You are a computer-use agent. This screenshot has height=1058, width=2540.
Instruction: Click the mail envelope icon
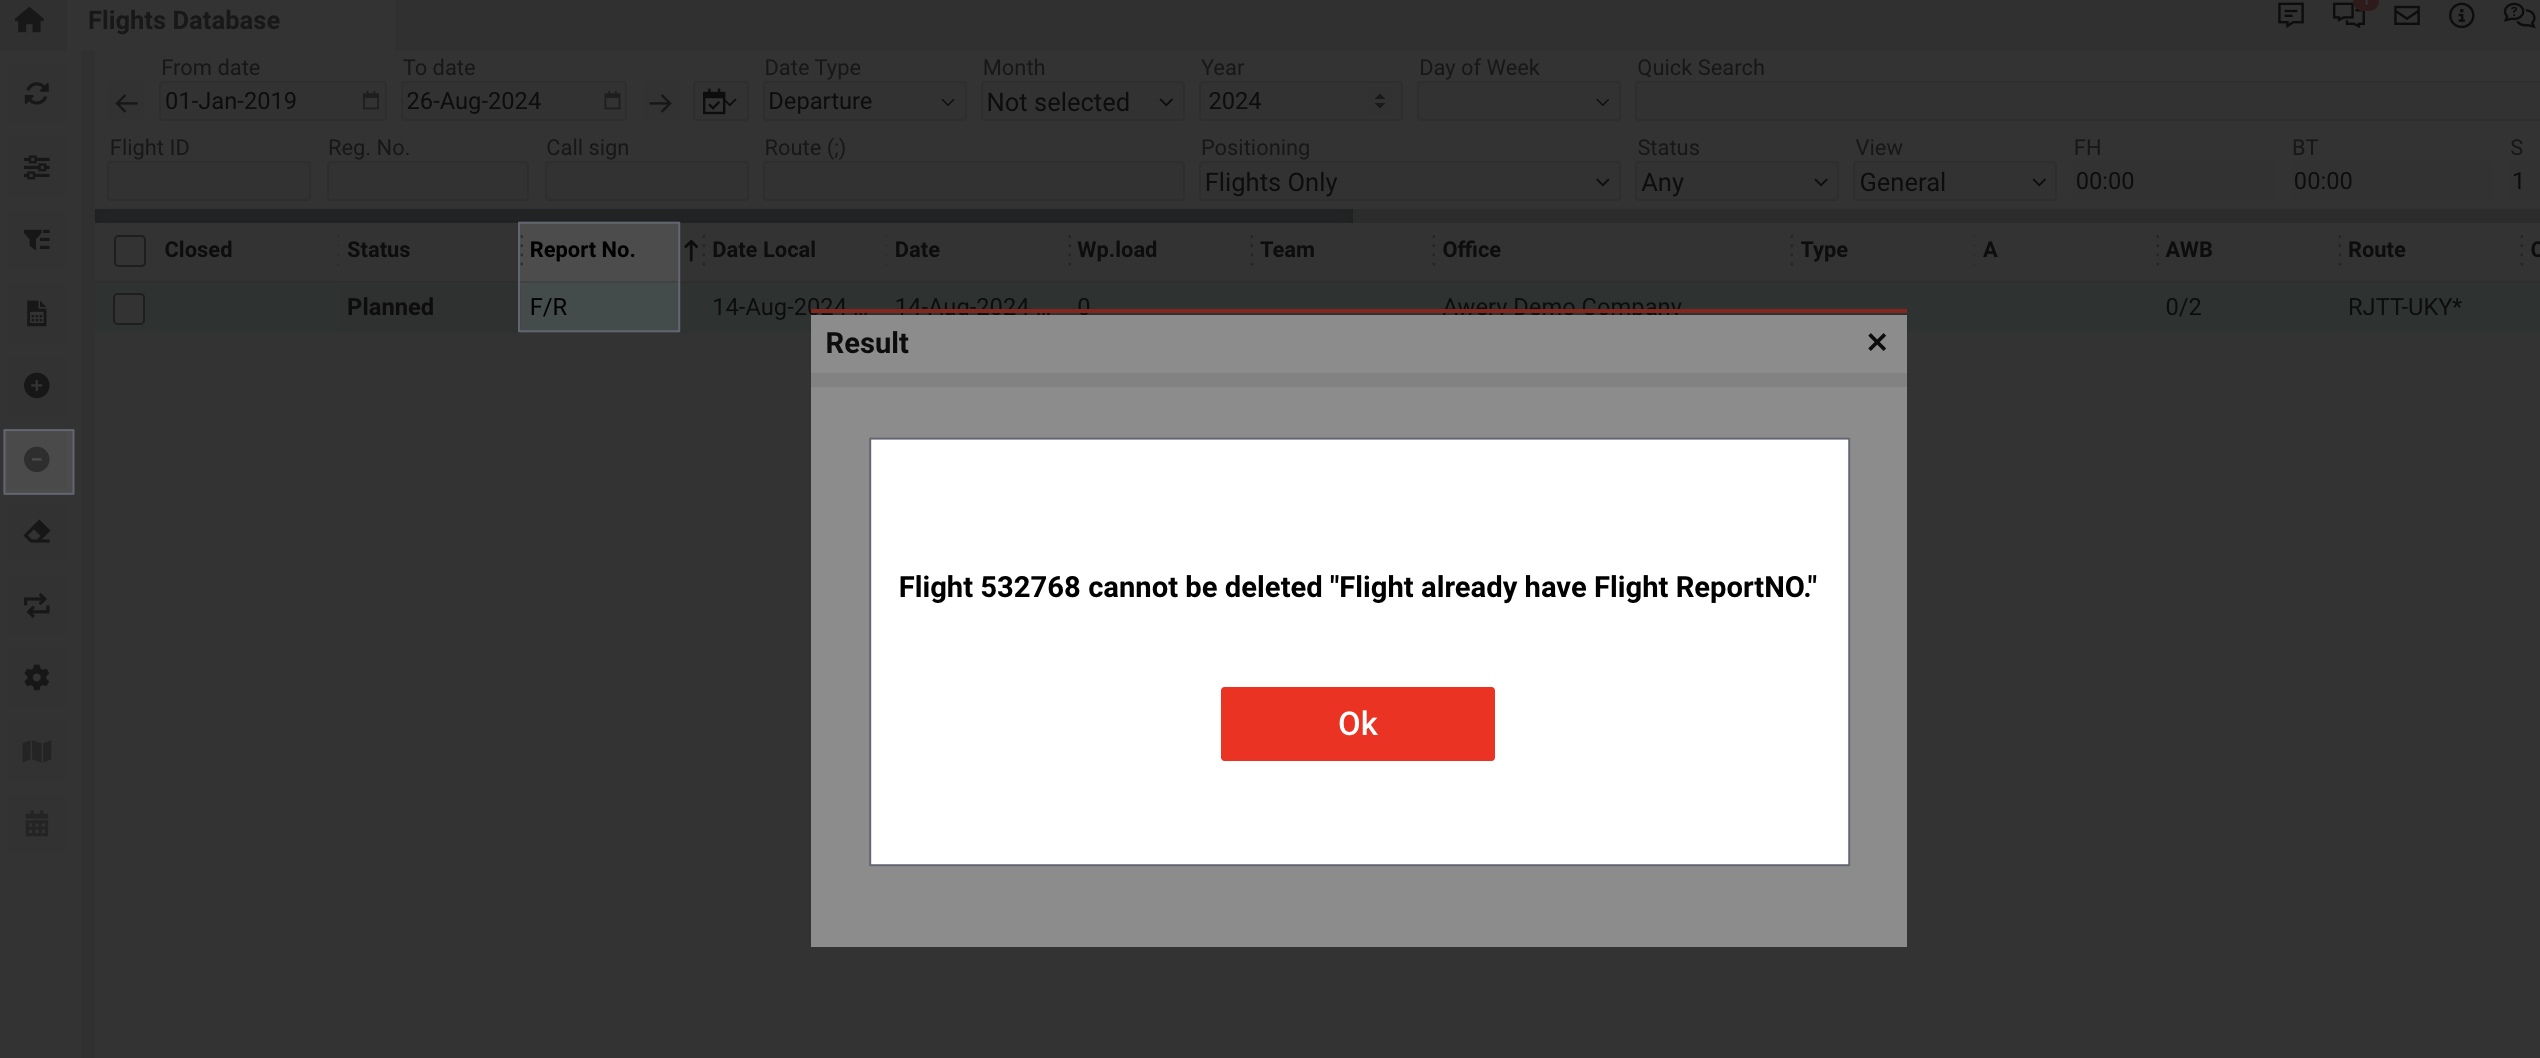(x=2406, y=16)
